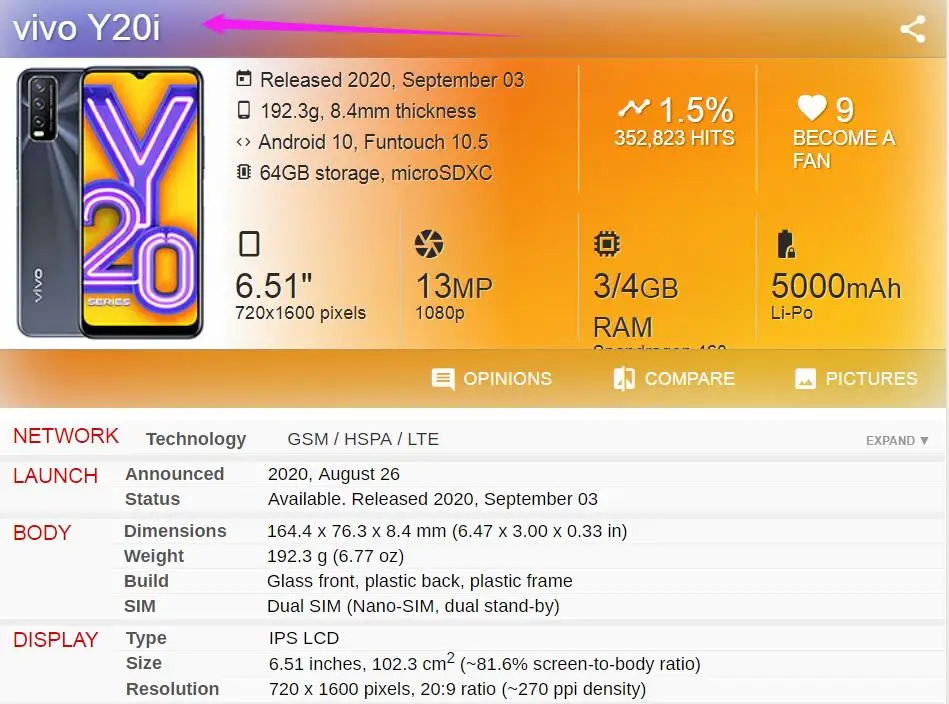Image resolution: width=949 pixels, height=704 pixels.
Task: Click the share icon in the header
Action: 913,29
